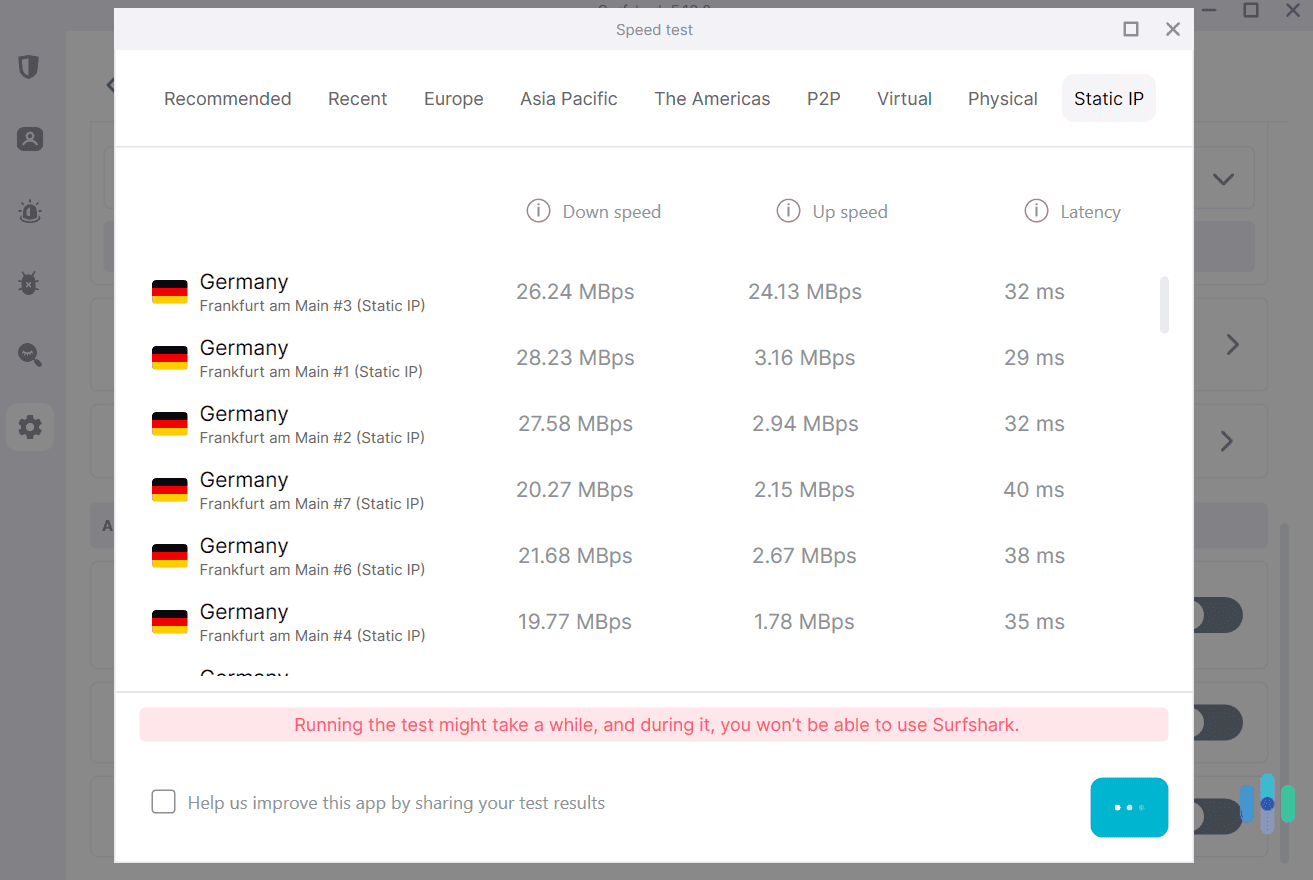Click the info icon next to Latency
The image size is (1313, 880).
1036,211
